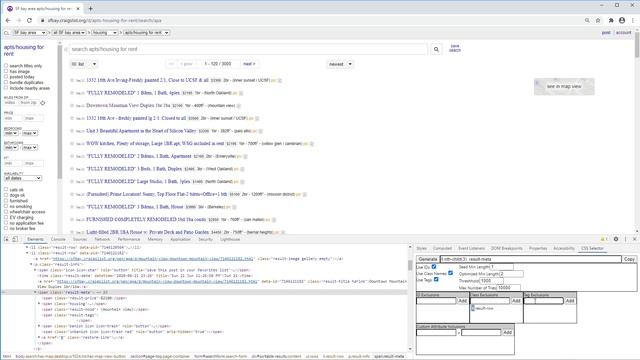Viewport: 640px width, 360px height.
Task: Toggle 'bundle duplicates'
Action: [x=6, y=82]
